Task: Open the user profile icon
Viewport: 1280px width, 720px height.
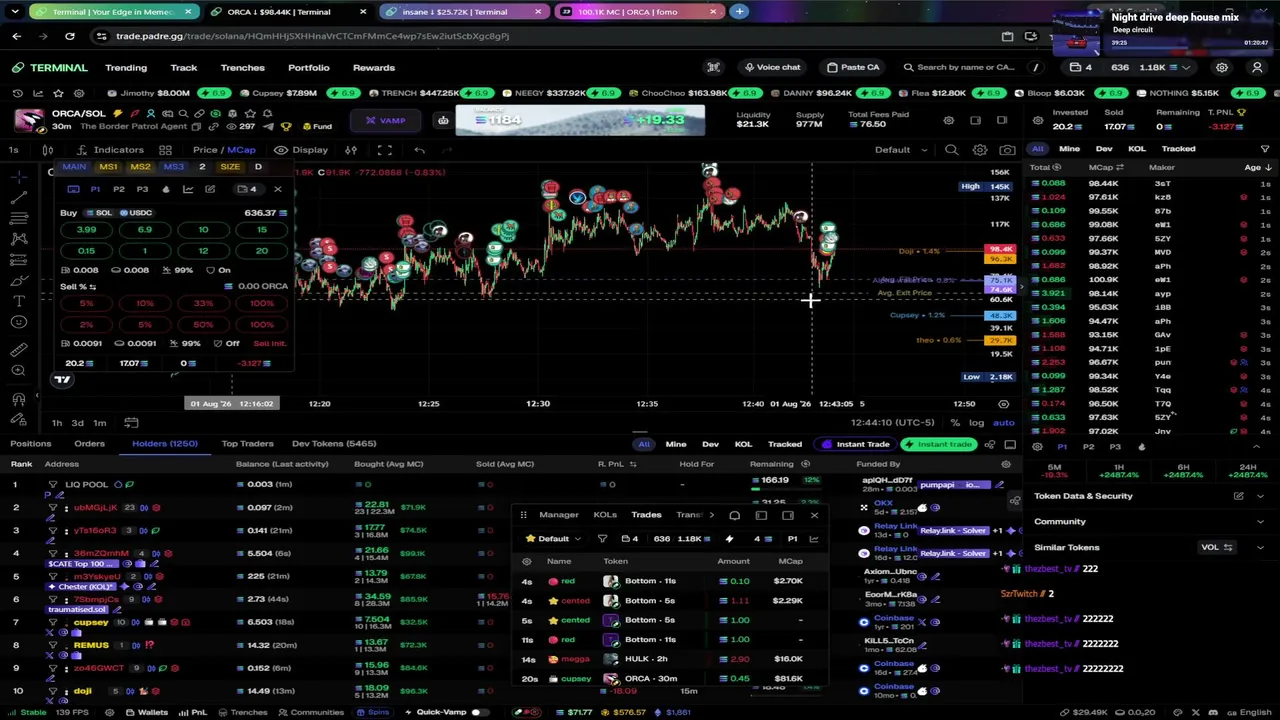Action: click(x=1257, y=67)
